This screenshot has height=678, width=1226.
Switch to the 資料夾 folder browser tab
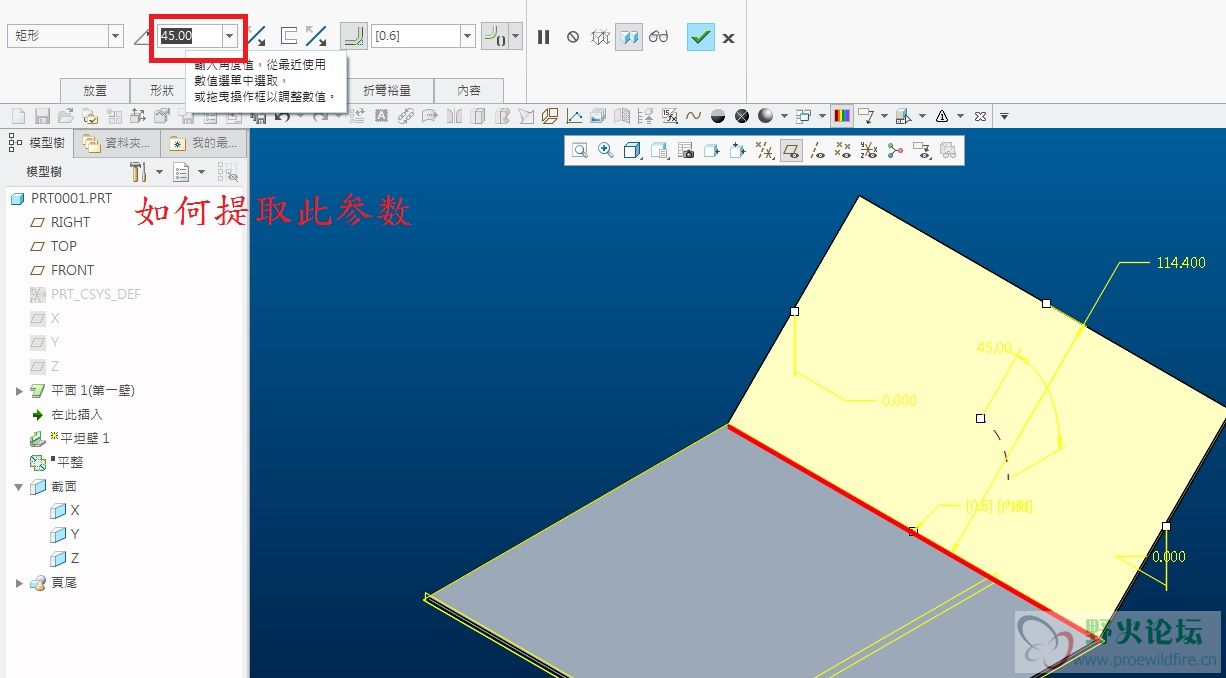pyautogui.click(x=118, y=143)
